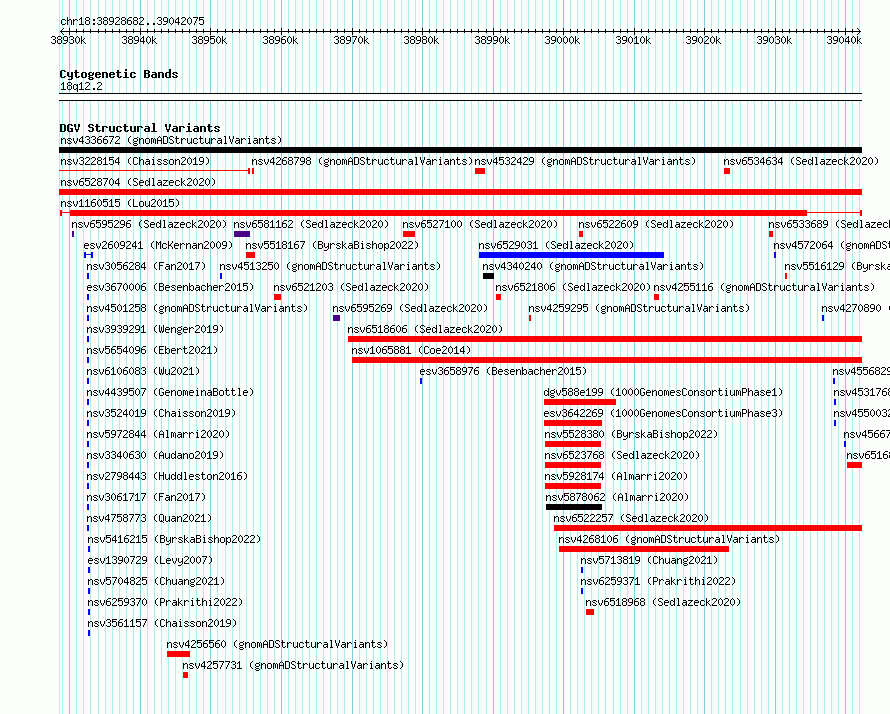Click nsv5528380 (ByrskaBishop2022) label
Image resolution: width=890 pixels, height=714 pixels.
pos(631,434)
